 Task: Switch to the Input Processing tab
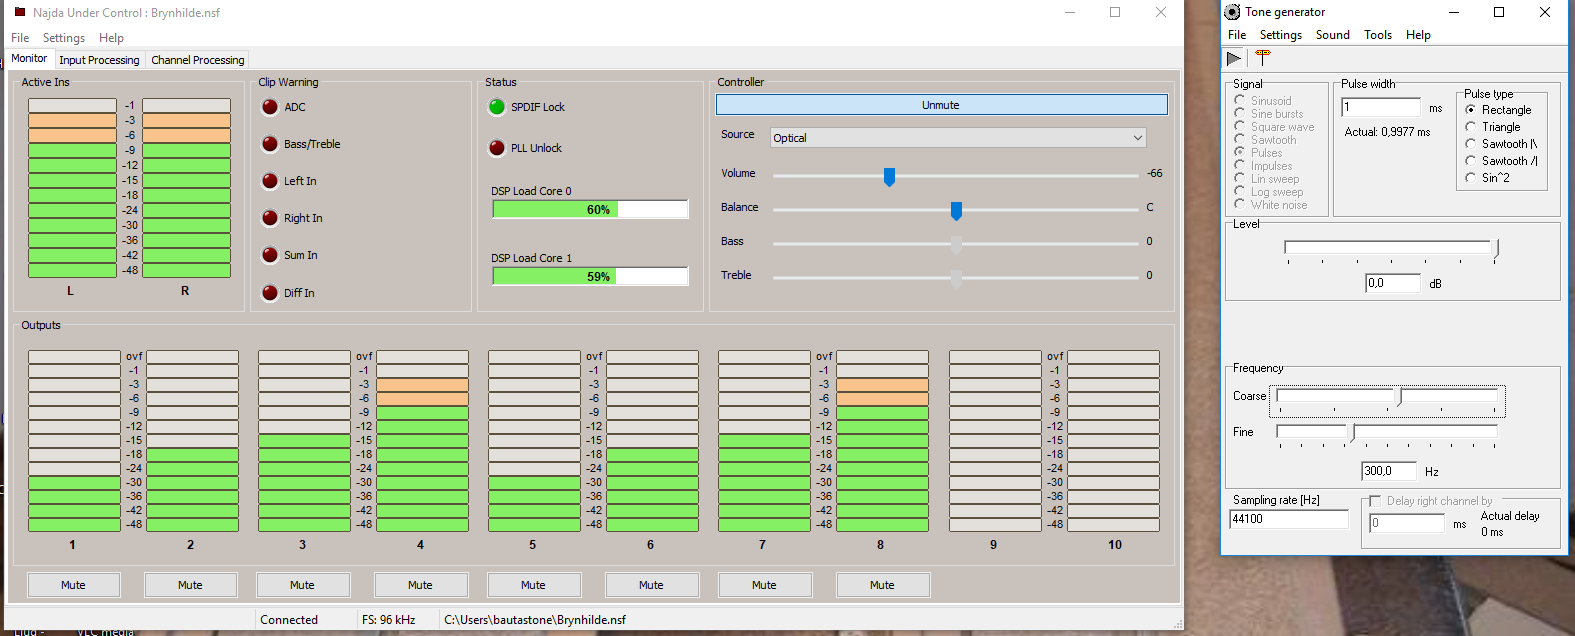coord(99,60)
